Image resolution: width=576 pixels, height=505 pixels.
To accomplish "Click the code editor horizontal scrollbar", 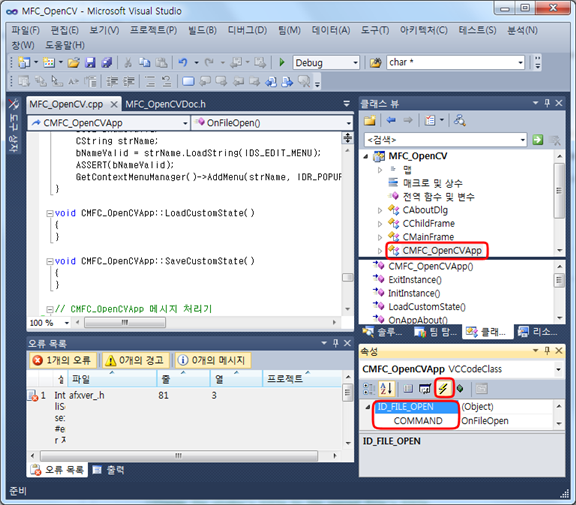I will coord(125,322).
